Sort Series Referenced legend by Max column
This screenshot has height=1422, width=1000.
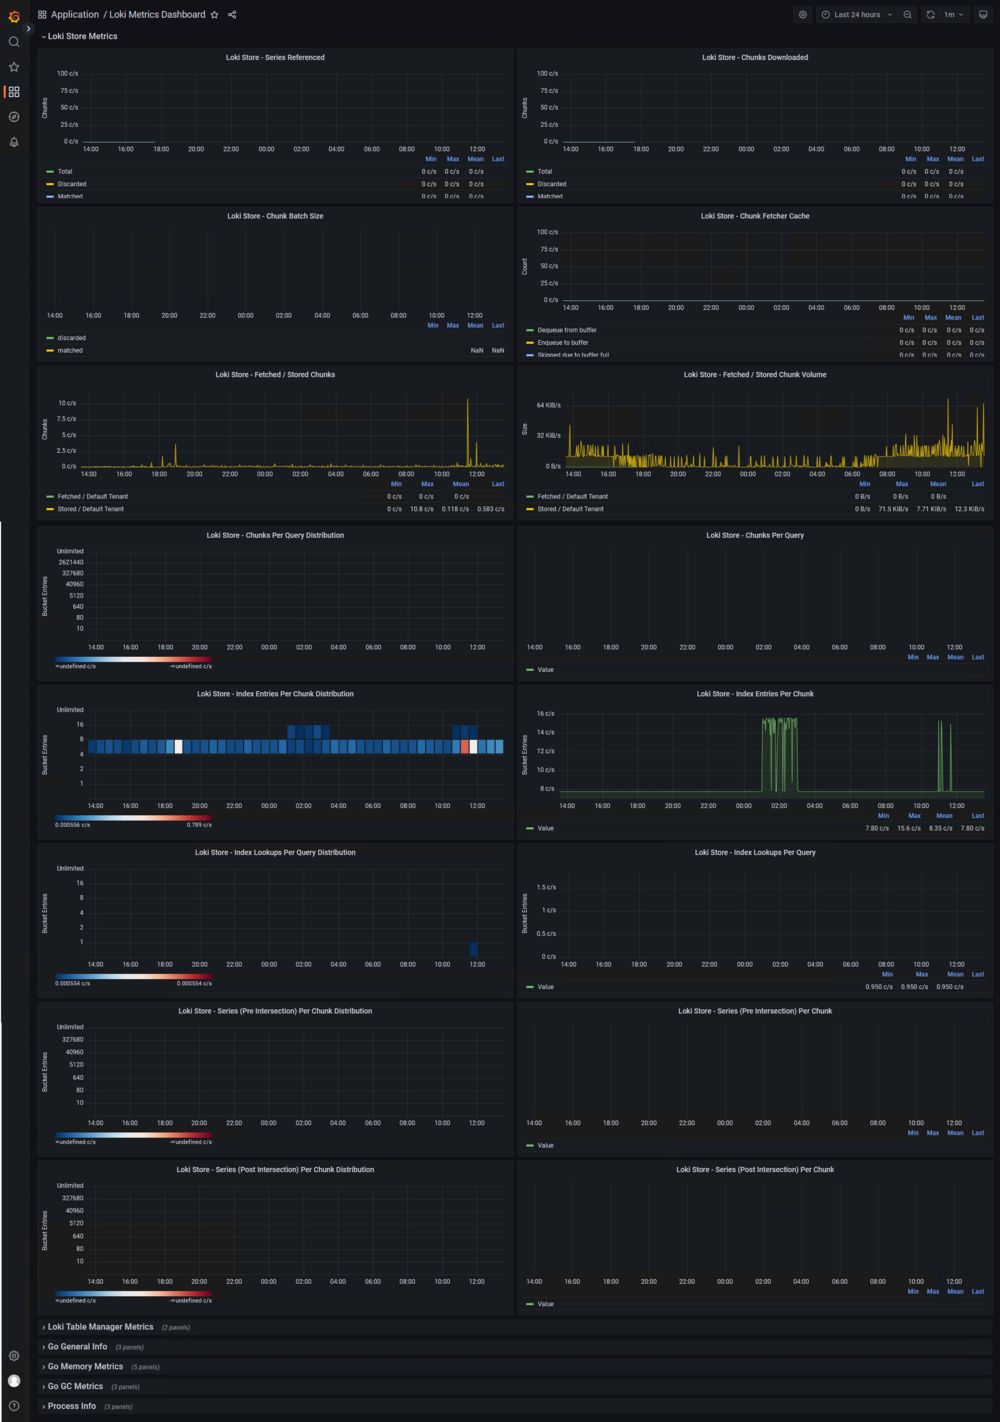pyautogui.click(x=453, y=159)
